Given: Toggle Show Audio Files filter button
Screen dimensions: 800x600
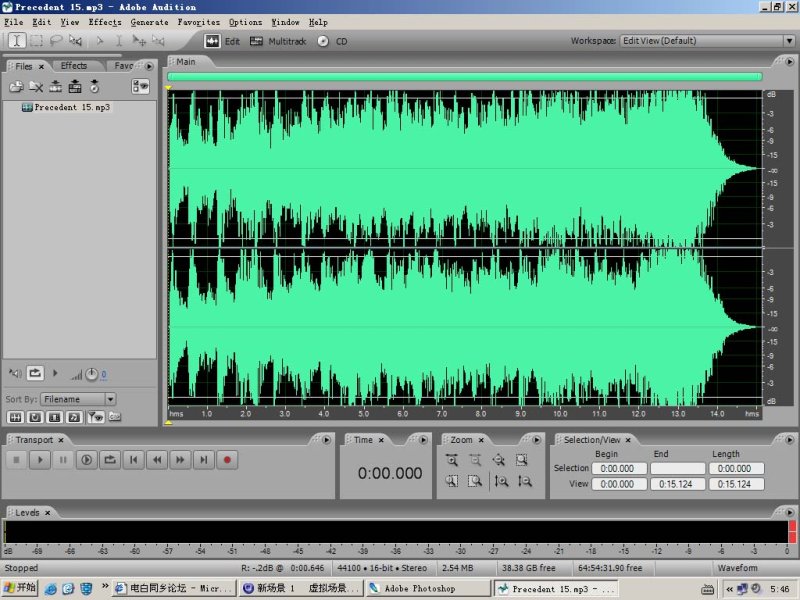Looking at the screenshot, I should tap(17, 416).
